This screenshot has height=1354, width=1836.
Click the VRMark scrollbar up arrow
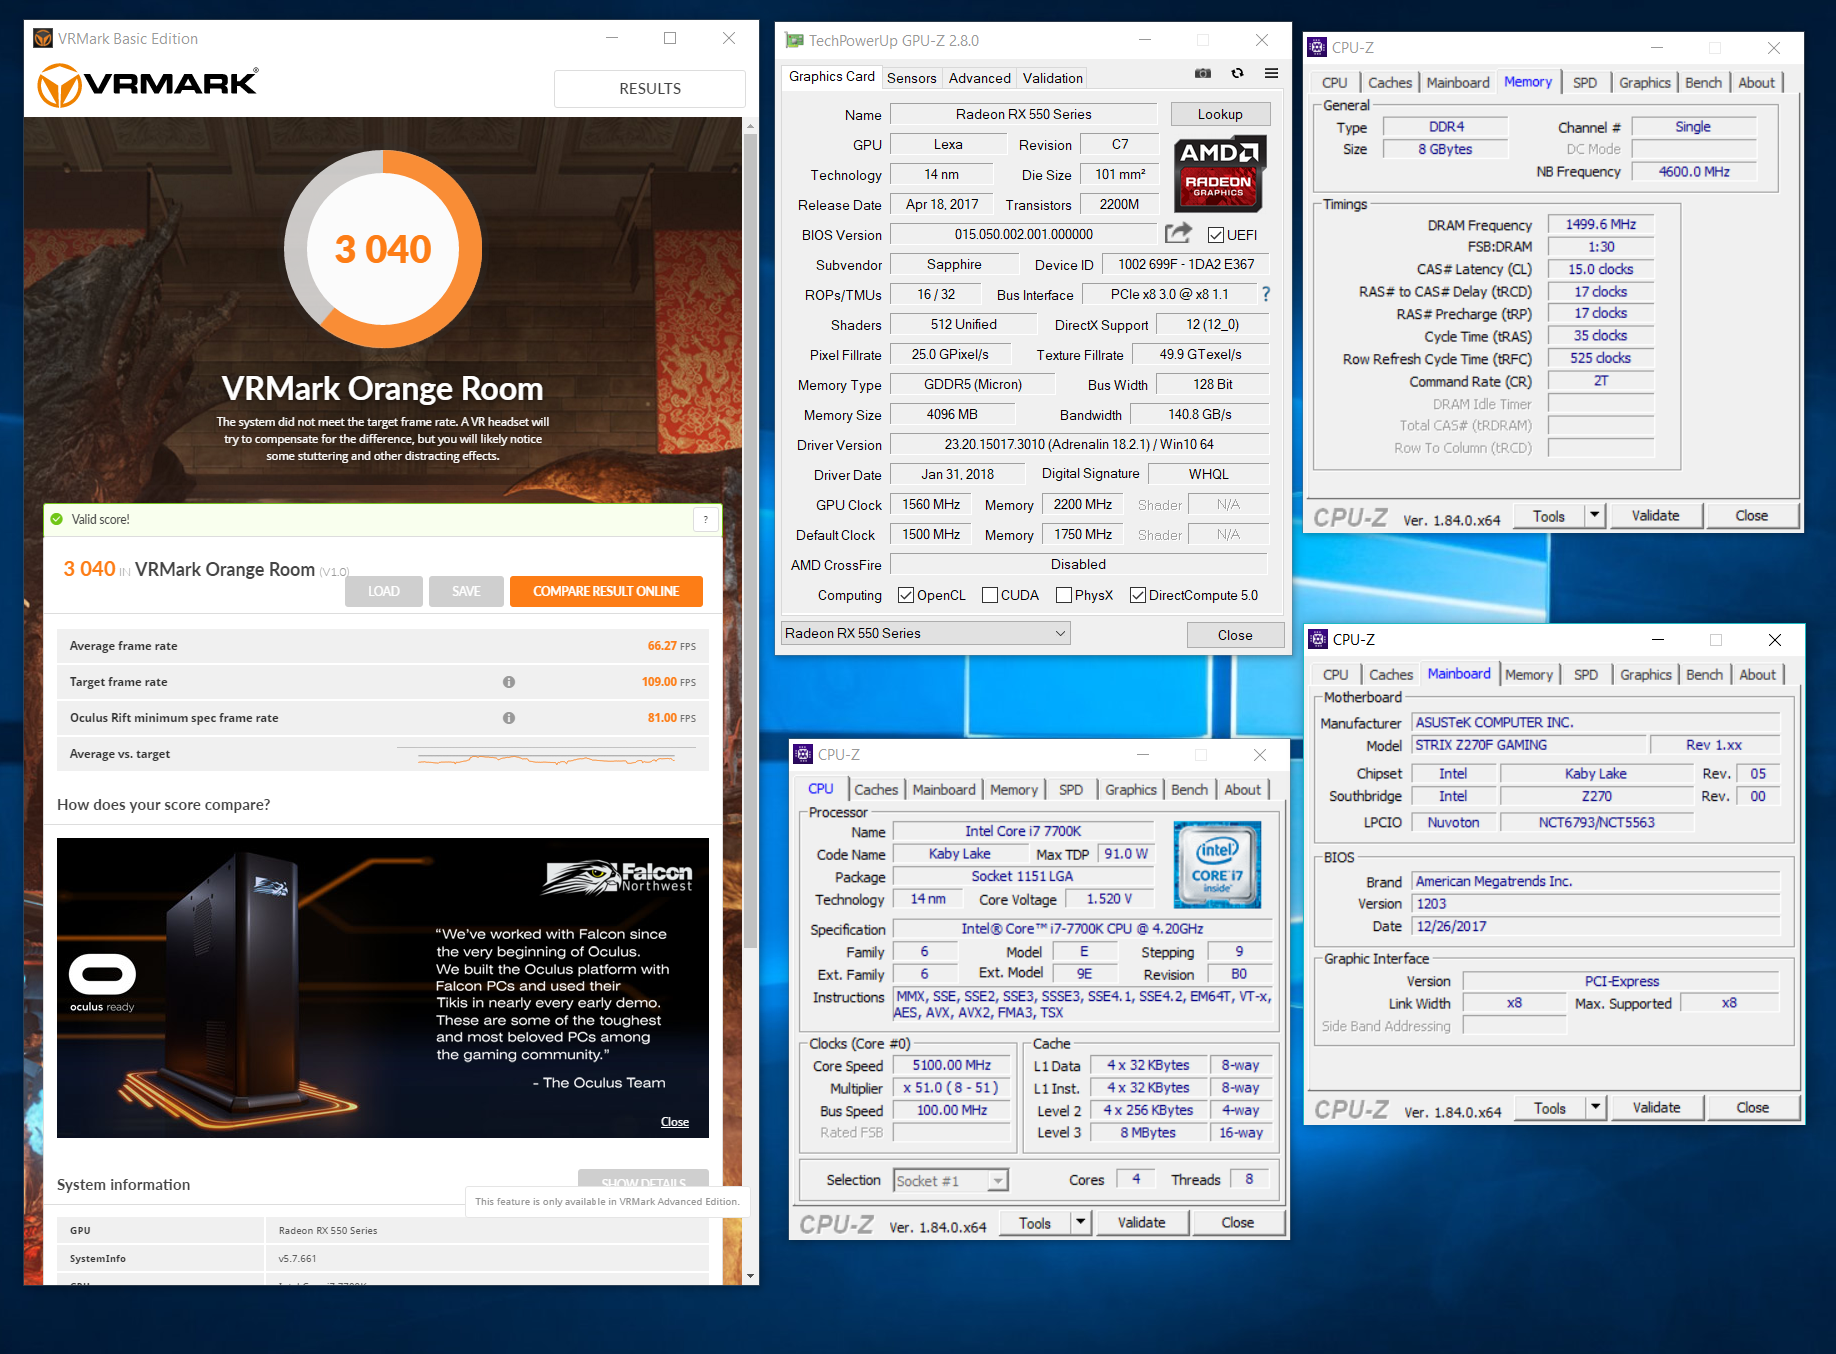[750, 126]
